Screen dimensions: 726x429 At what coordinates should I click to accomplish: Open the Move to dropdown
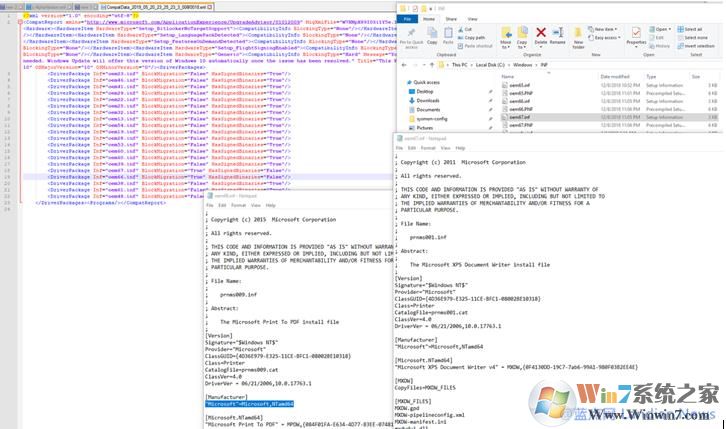507,40
